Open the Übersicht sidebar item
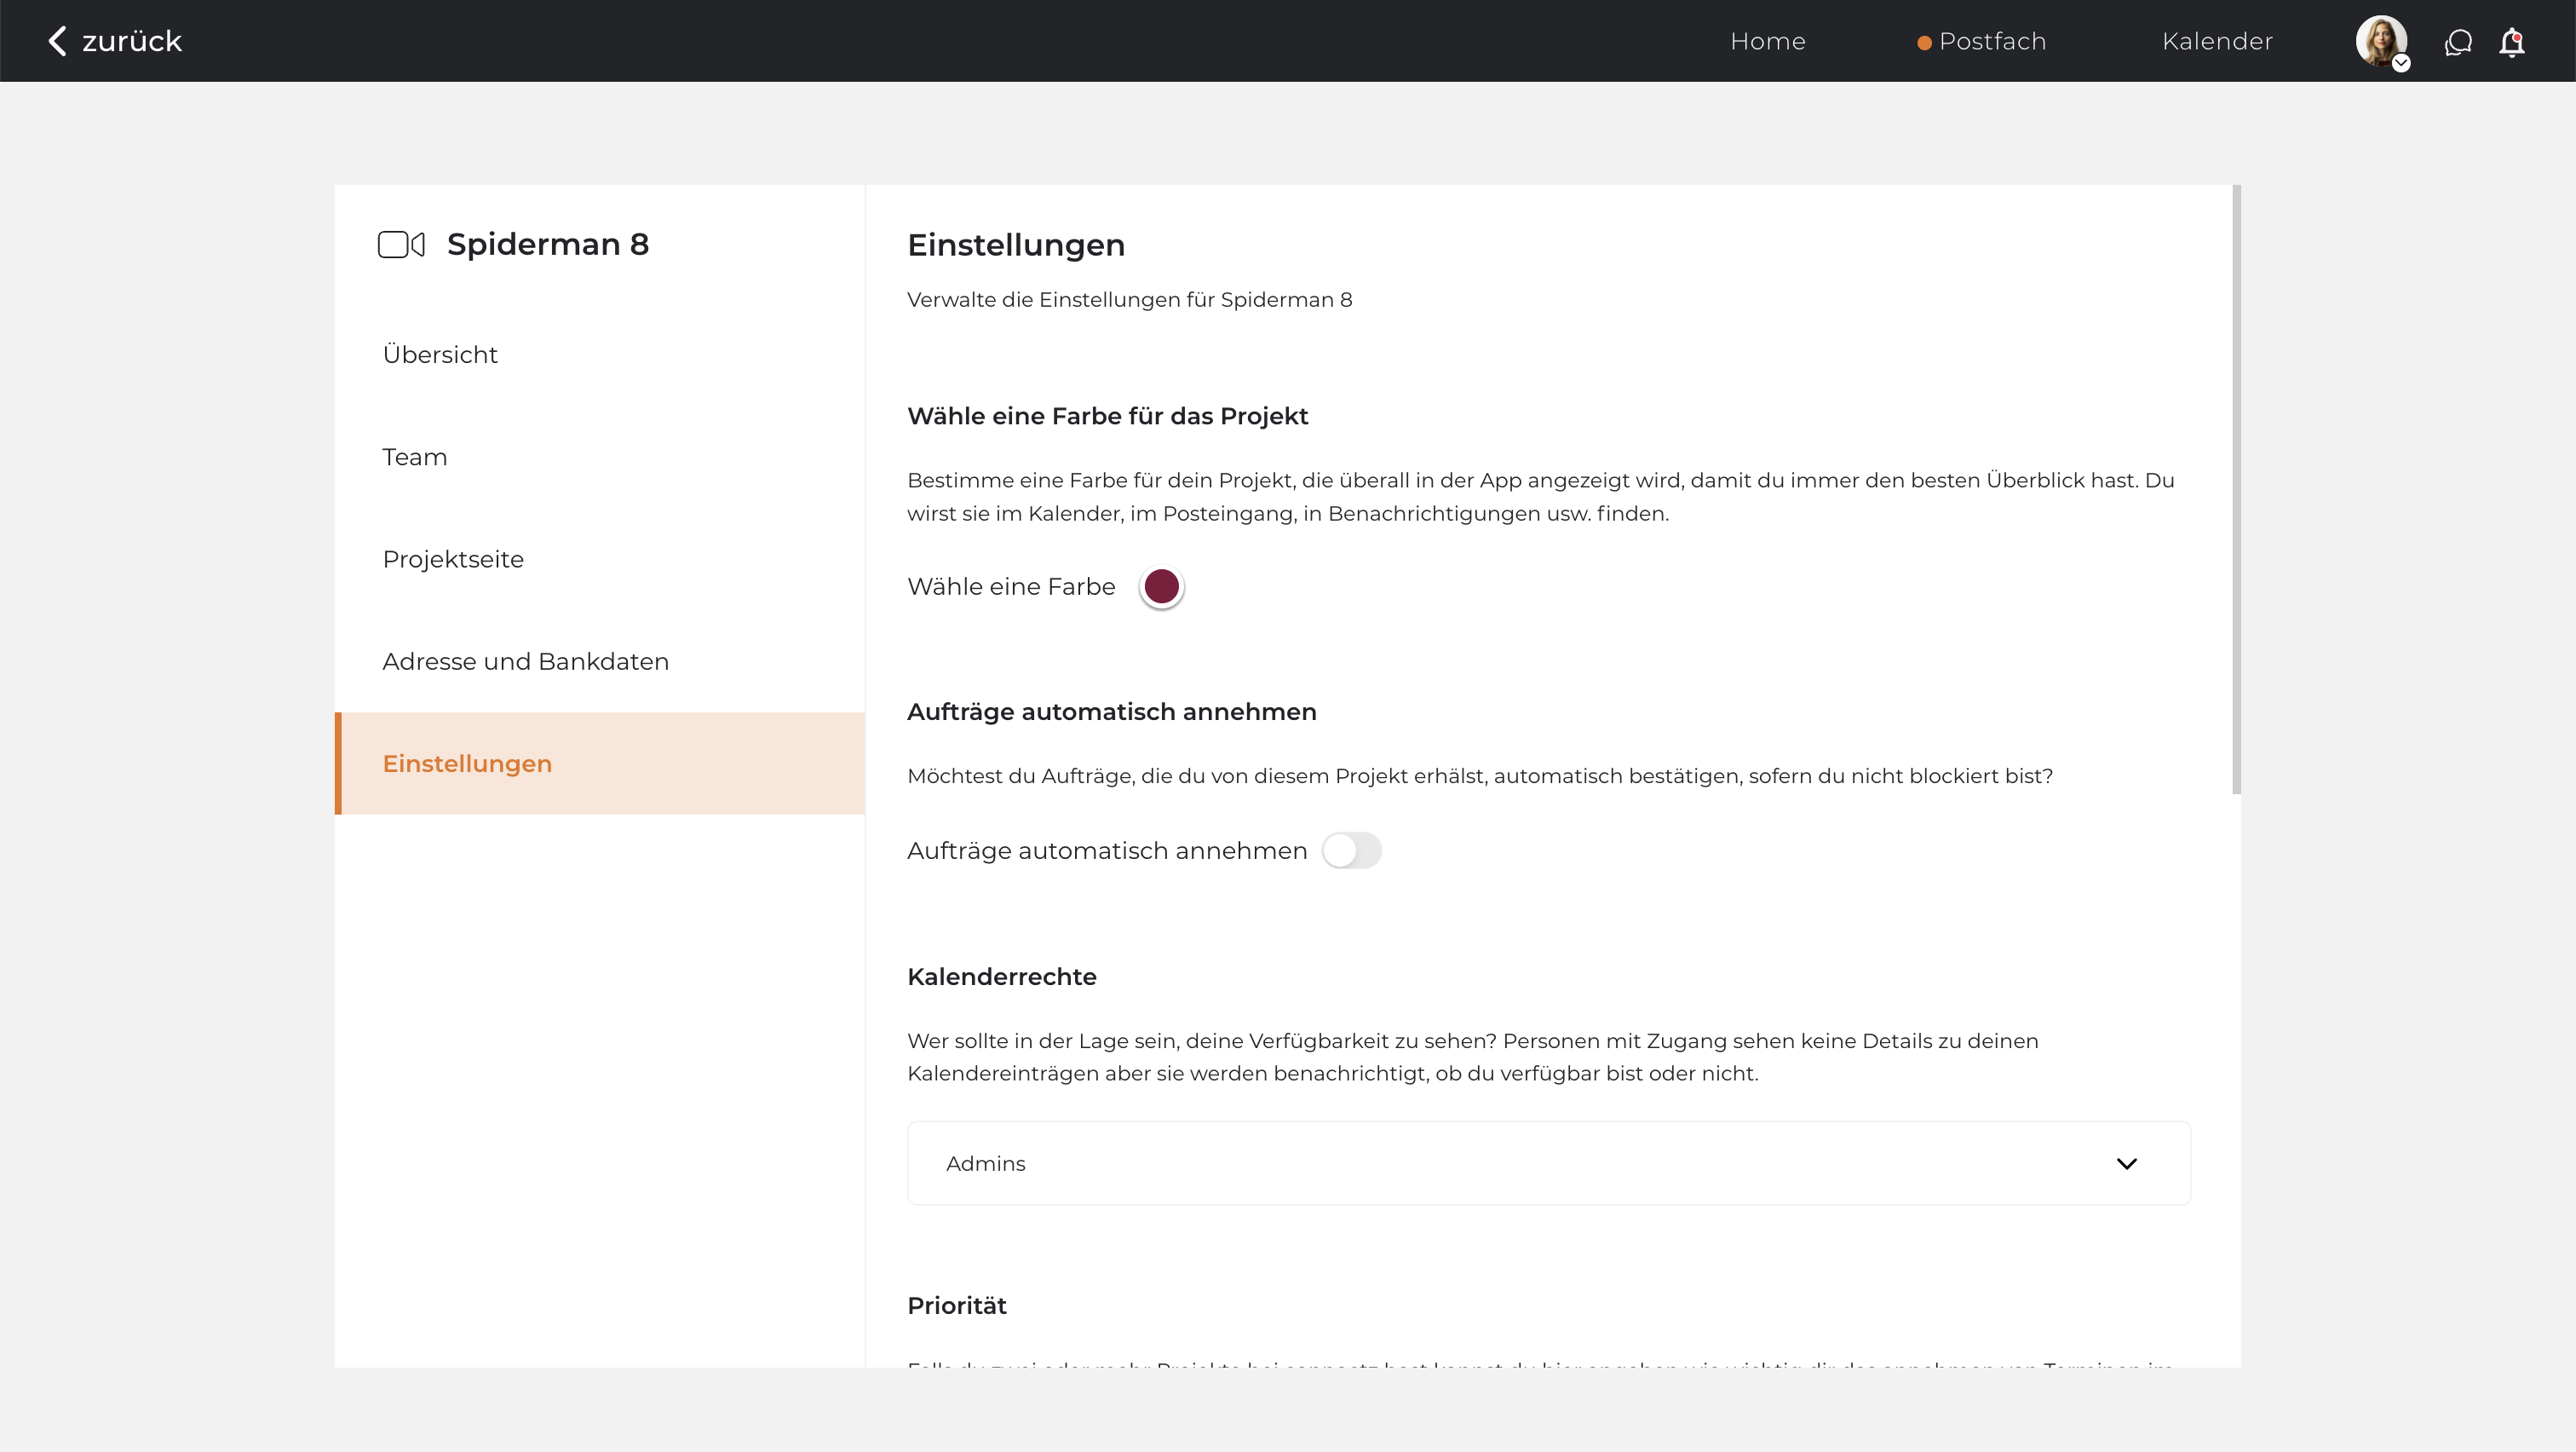This screenshot has height=1452, width=2576. pyautogui.click(x=440, y=355)
